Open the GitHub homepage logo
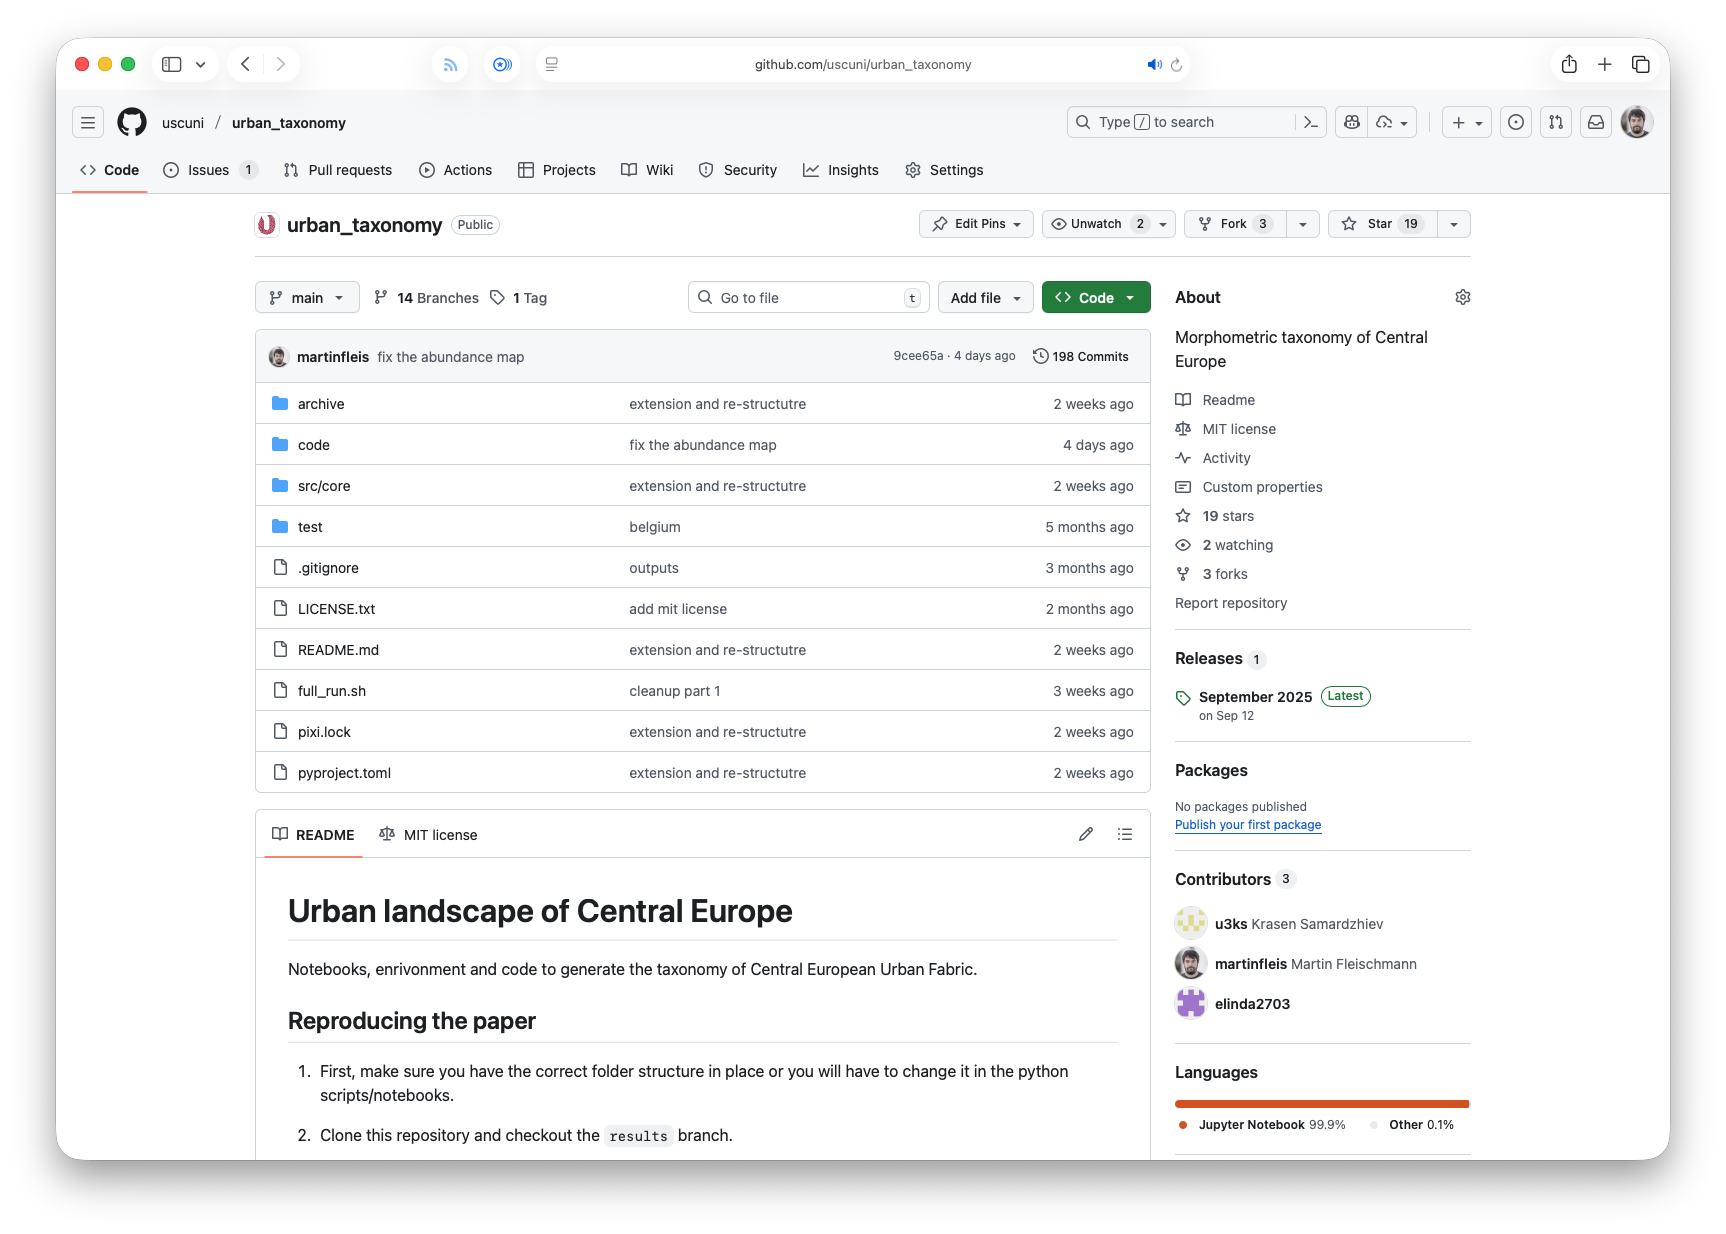 (132, 122)
